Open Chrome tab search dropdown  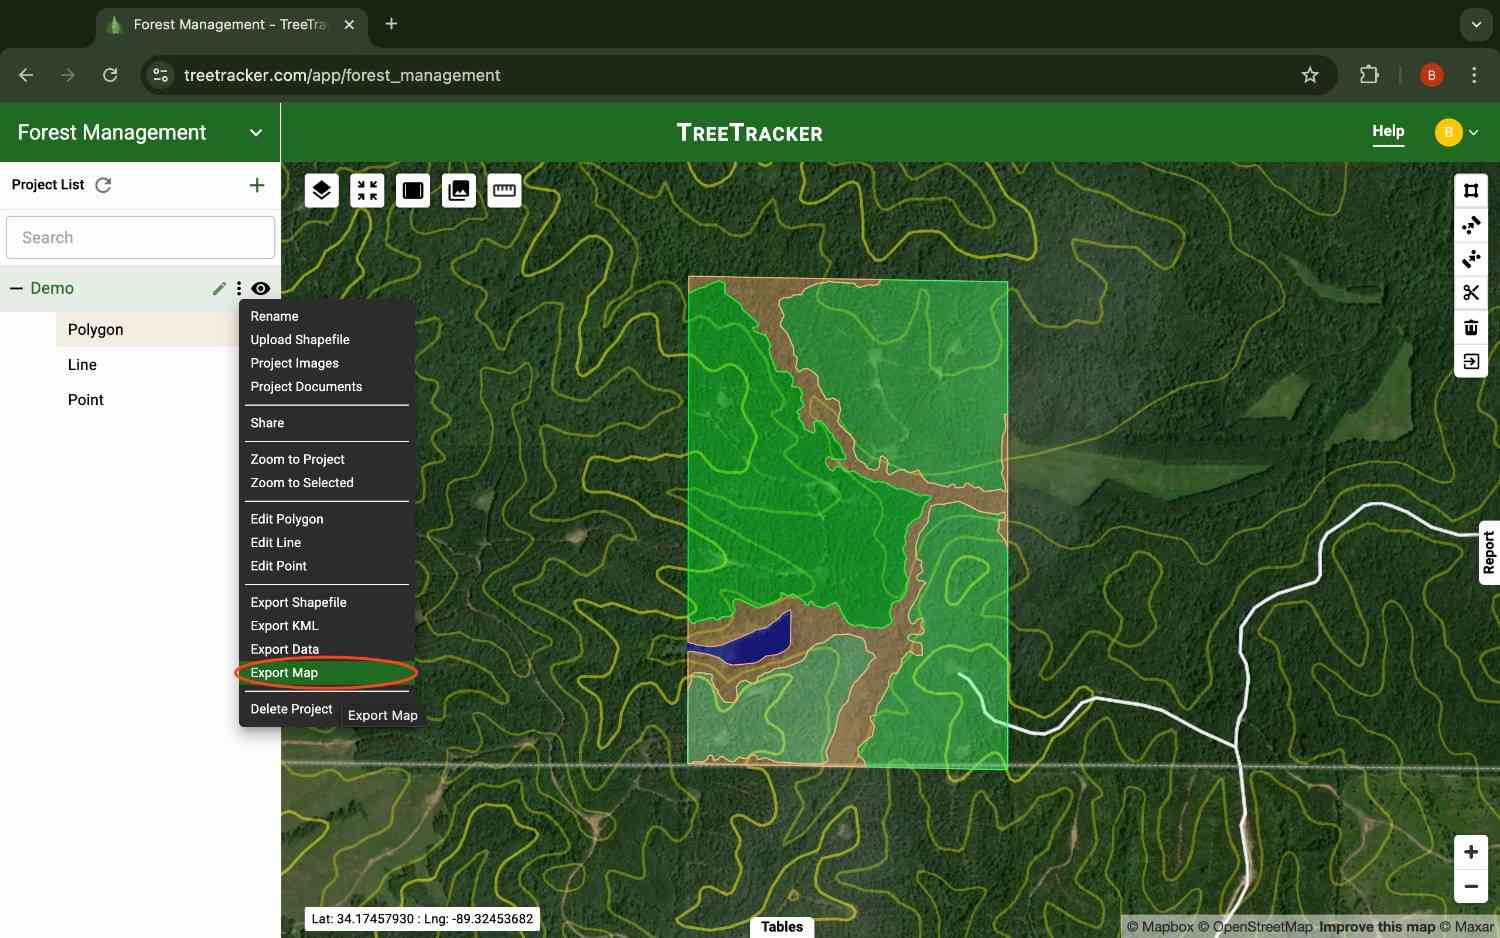[x=1476, y=24]
